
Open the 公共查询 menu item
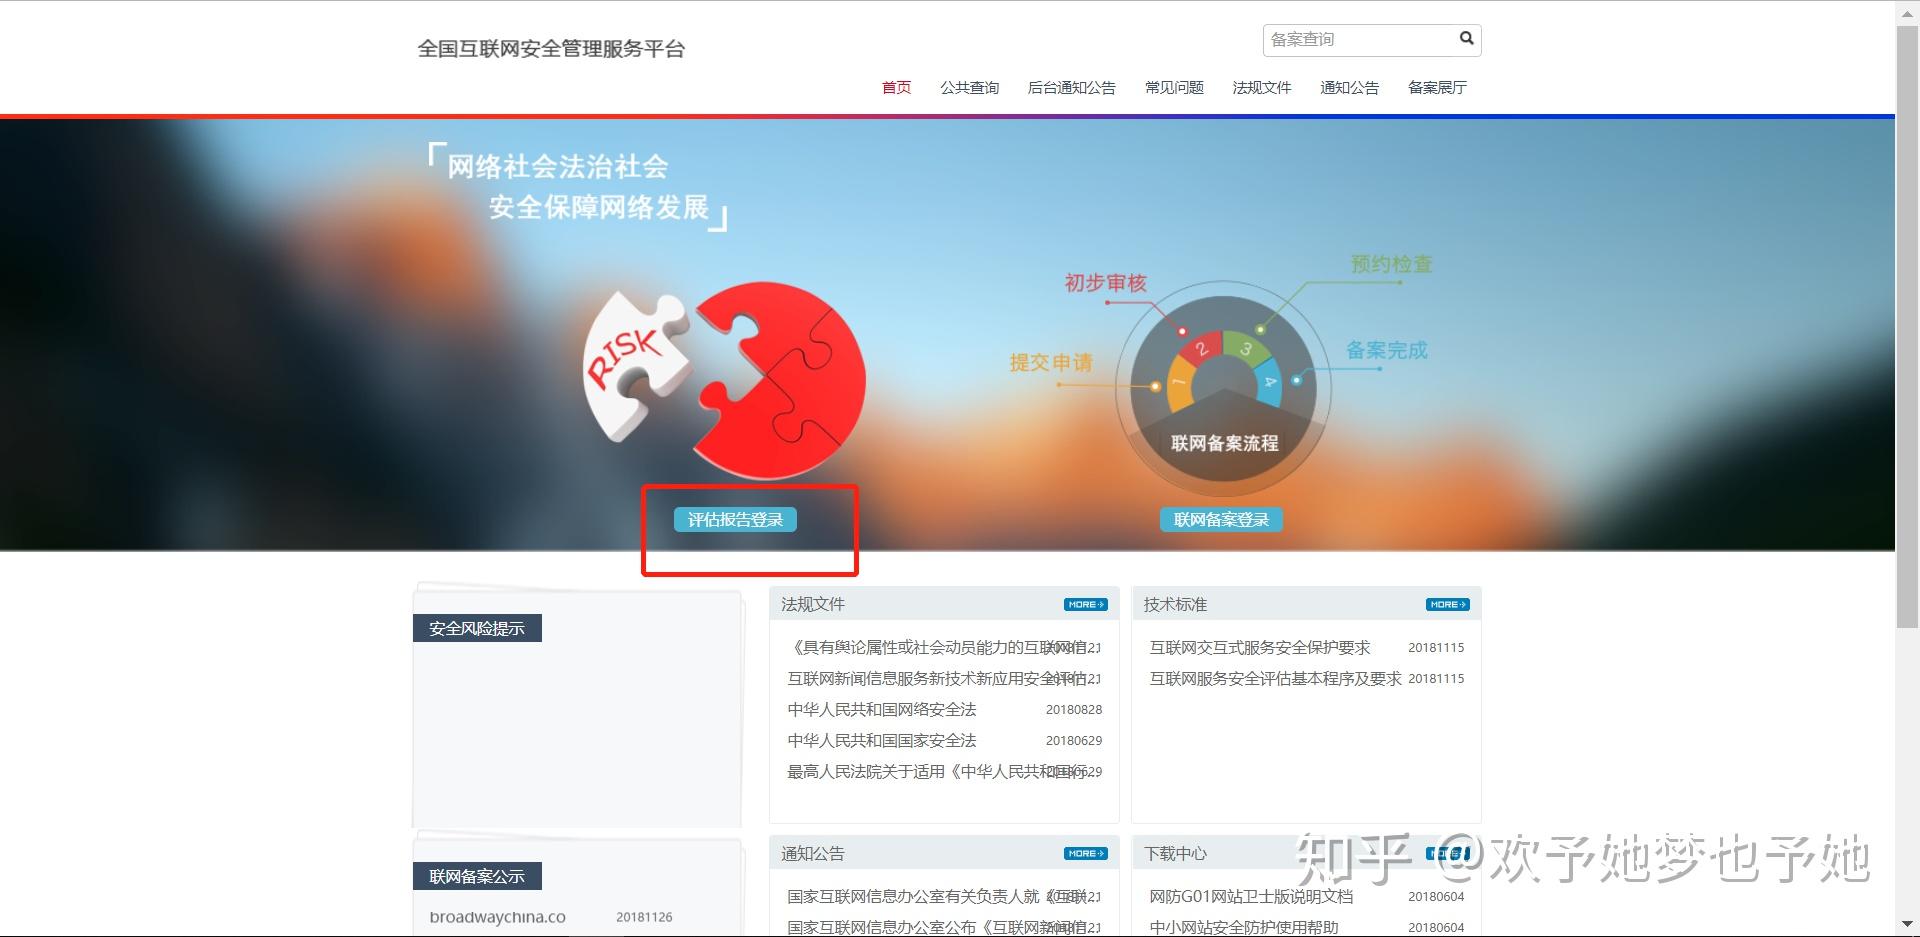point(969,88)
